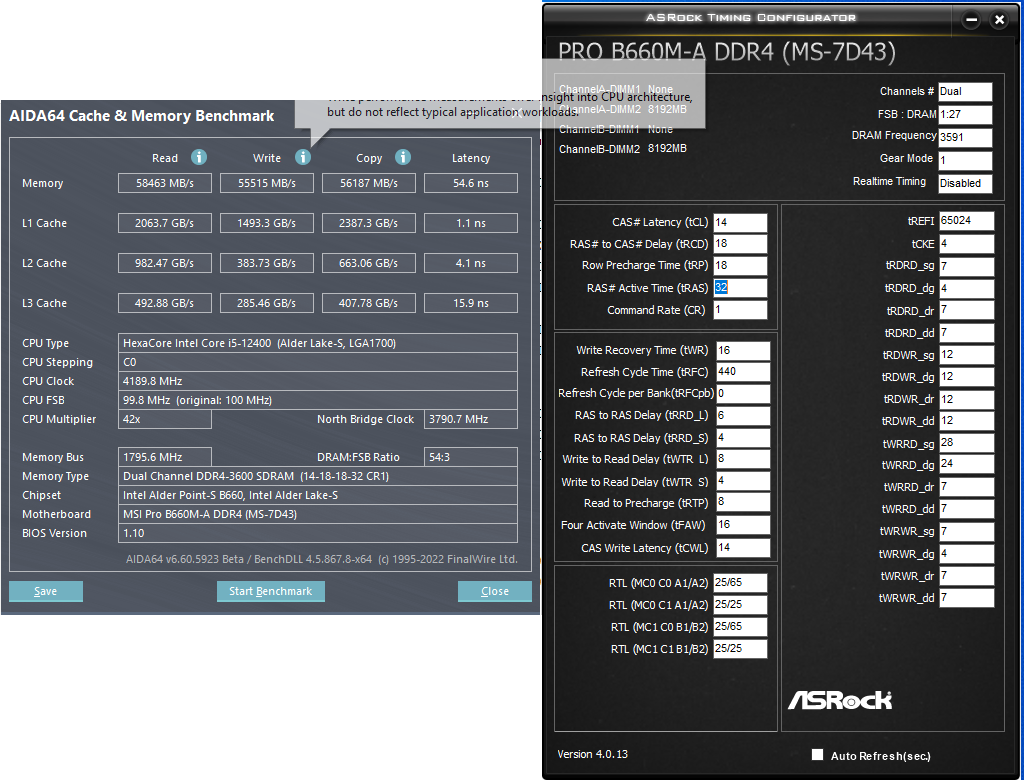Click the CAS# Latency (tCL) field
This screenshot has width=1024, height=780.
[740, 223]
